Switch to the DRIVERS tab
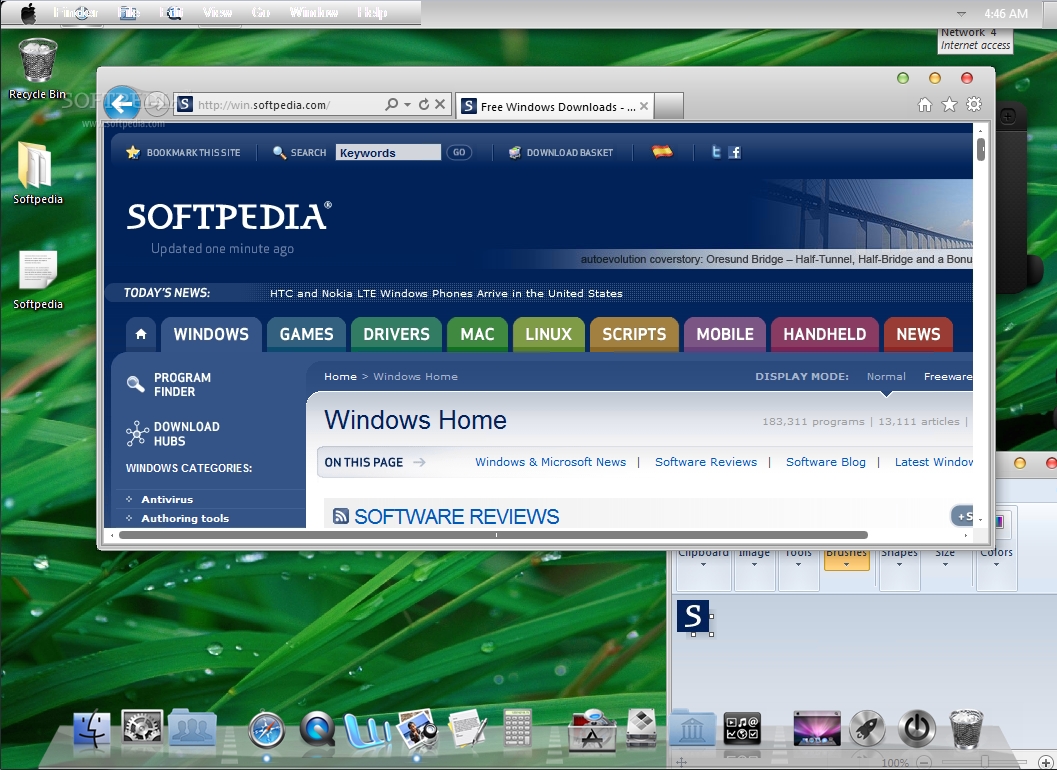 (396, 334)
